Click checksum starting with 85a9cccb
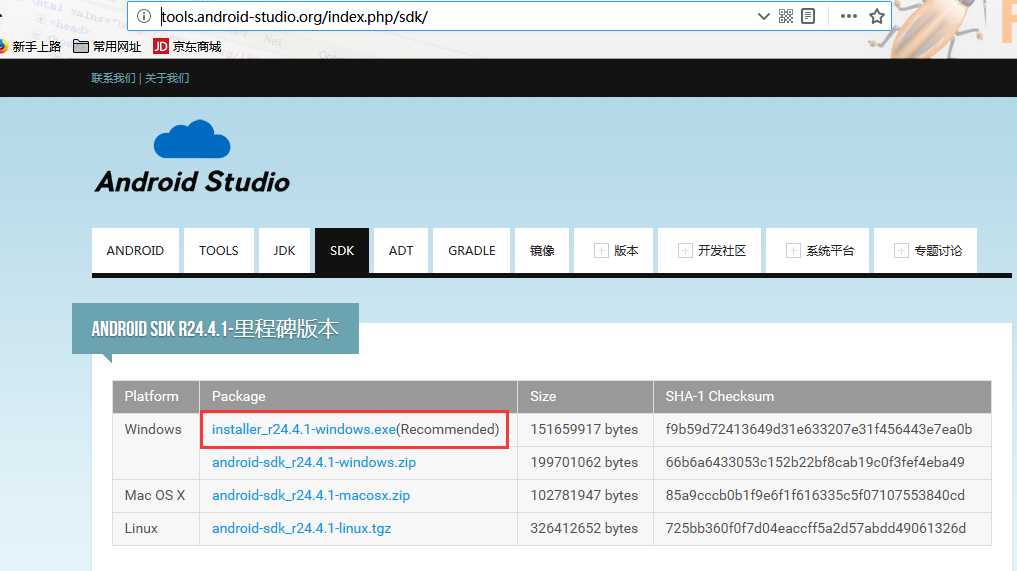This screenshot has height=571, width=1017. pos(815,496)
